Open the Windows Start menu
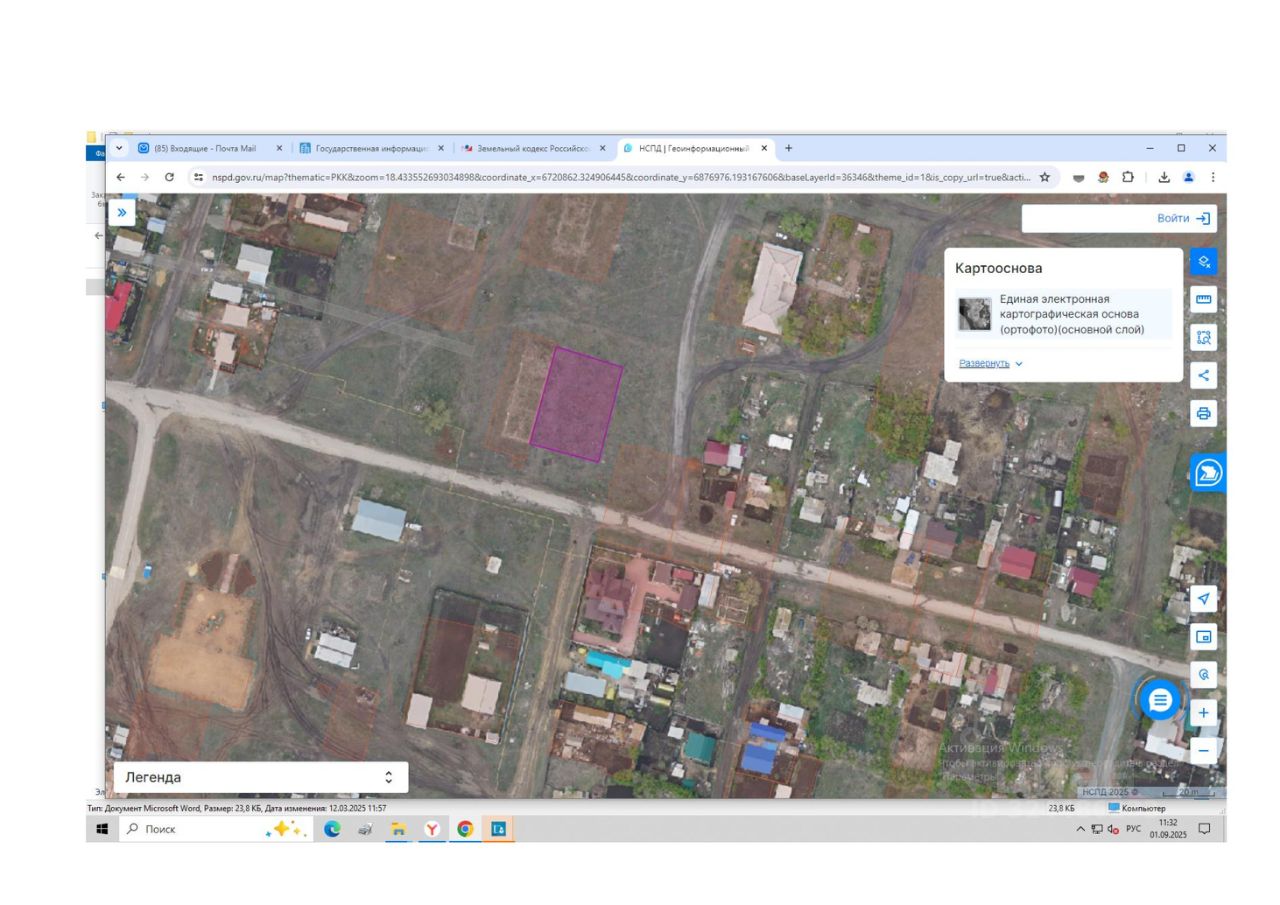 (x=102, y=829)
